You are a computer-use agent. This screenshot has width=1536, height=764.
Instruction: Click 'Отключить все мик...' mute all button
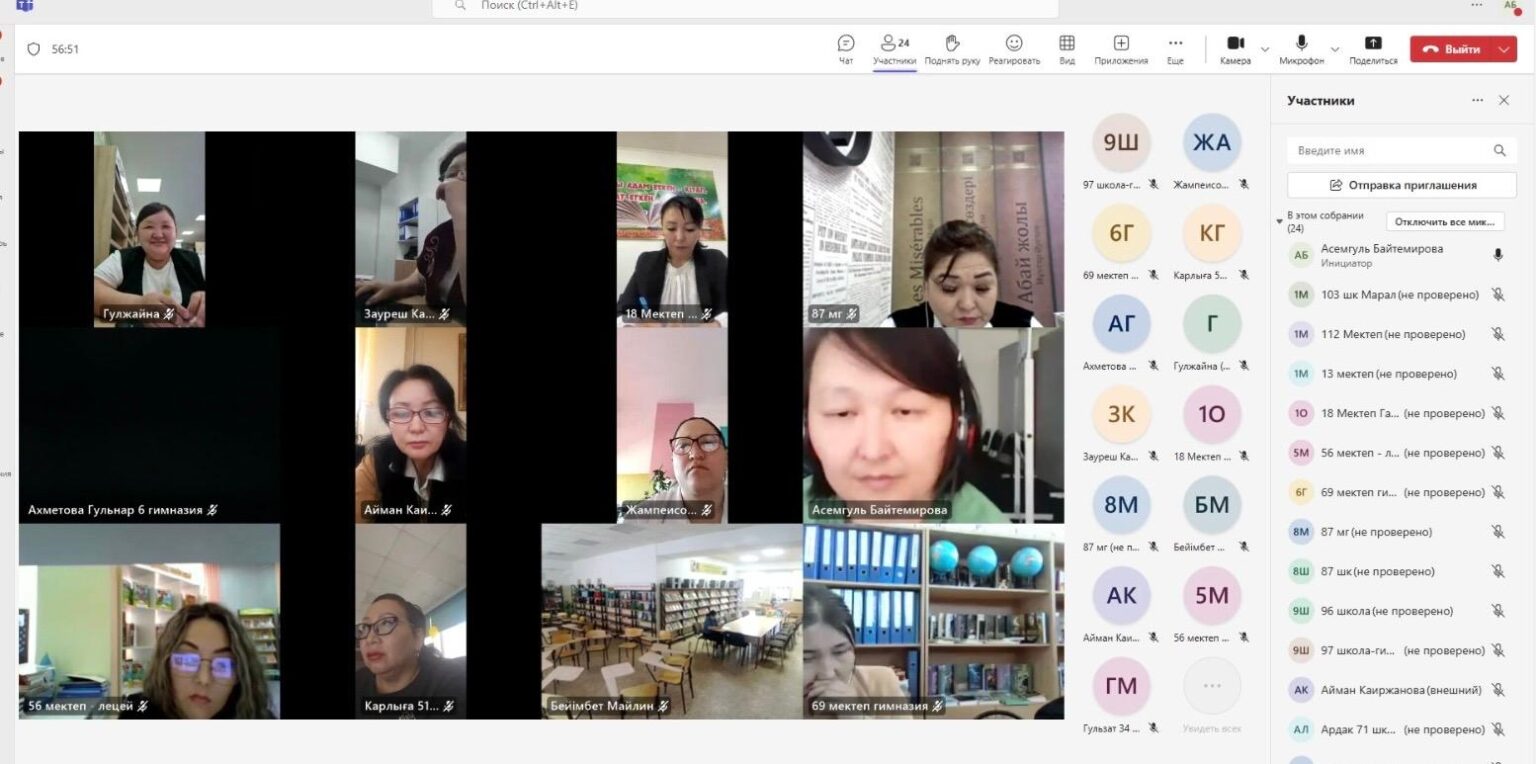pyautogui.click(x=1444, y=222)
